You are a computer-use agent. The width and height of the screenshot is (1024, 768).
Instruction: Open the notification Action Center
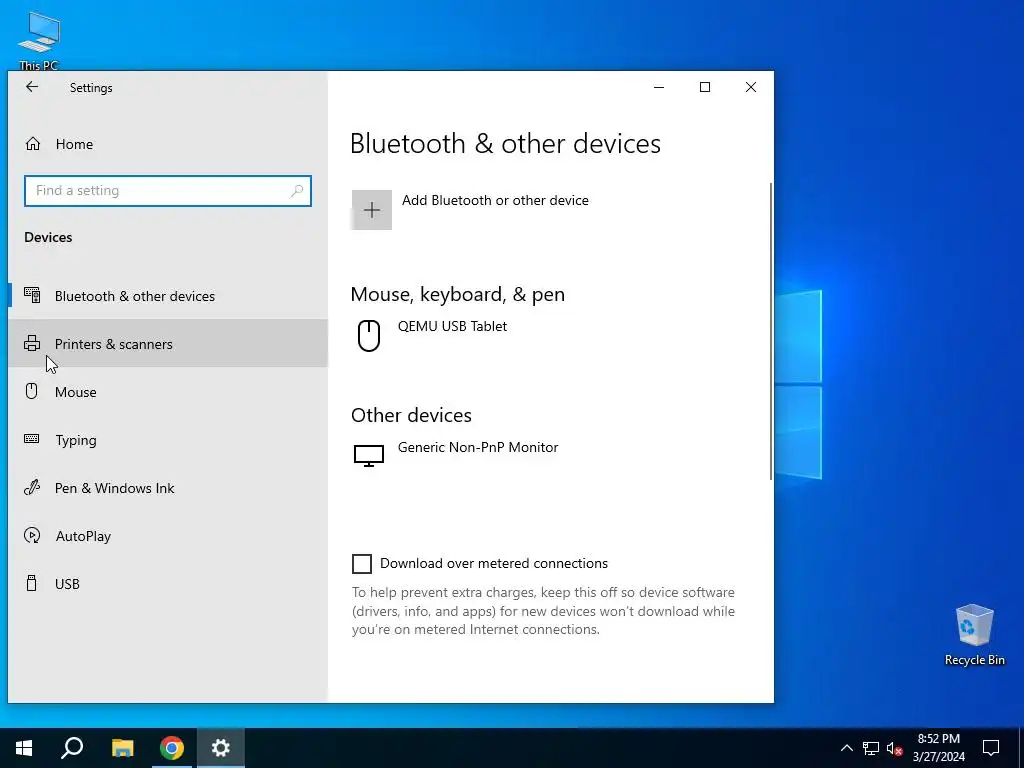tap(991, 748)
